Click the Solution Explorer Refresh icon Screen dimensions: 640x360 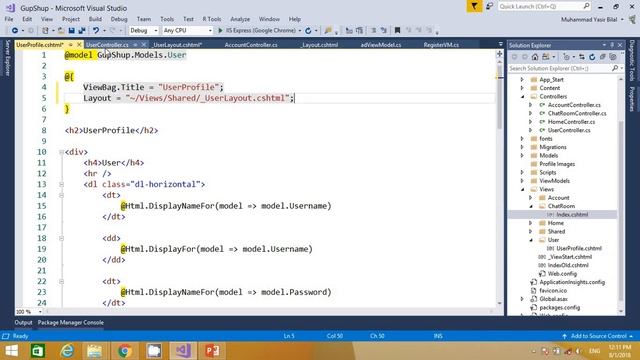point(592,57)
